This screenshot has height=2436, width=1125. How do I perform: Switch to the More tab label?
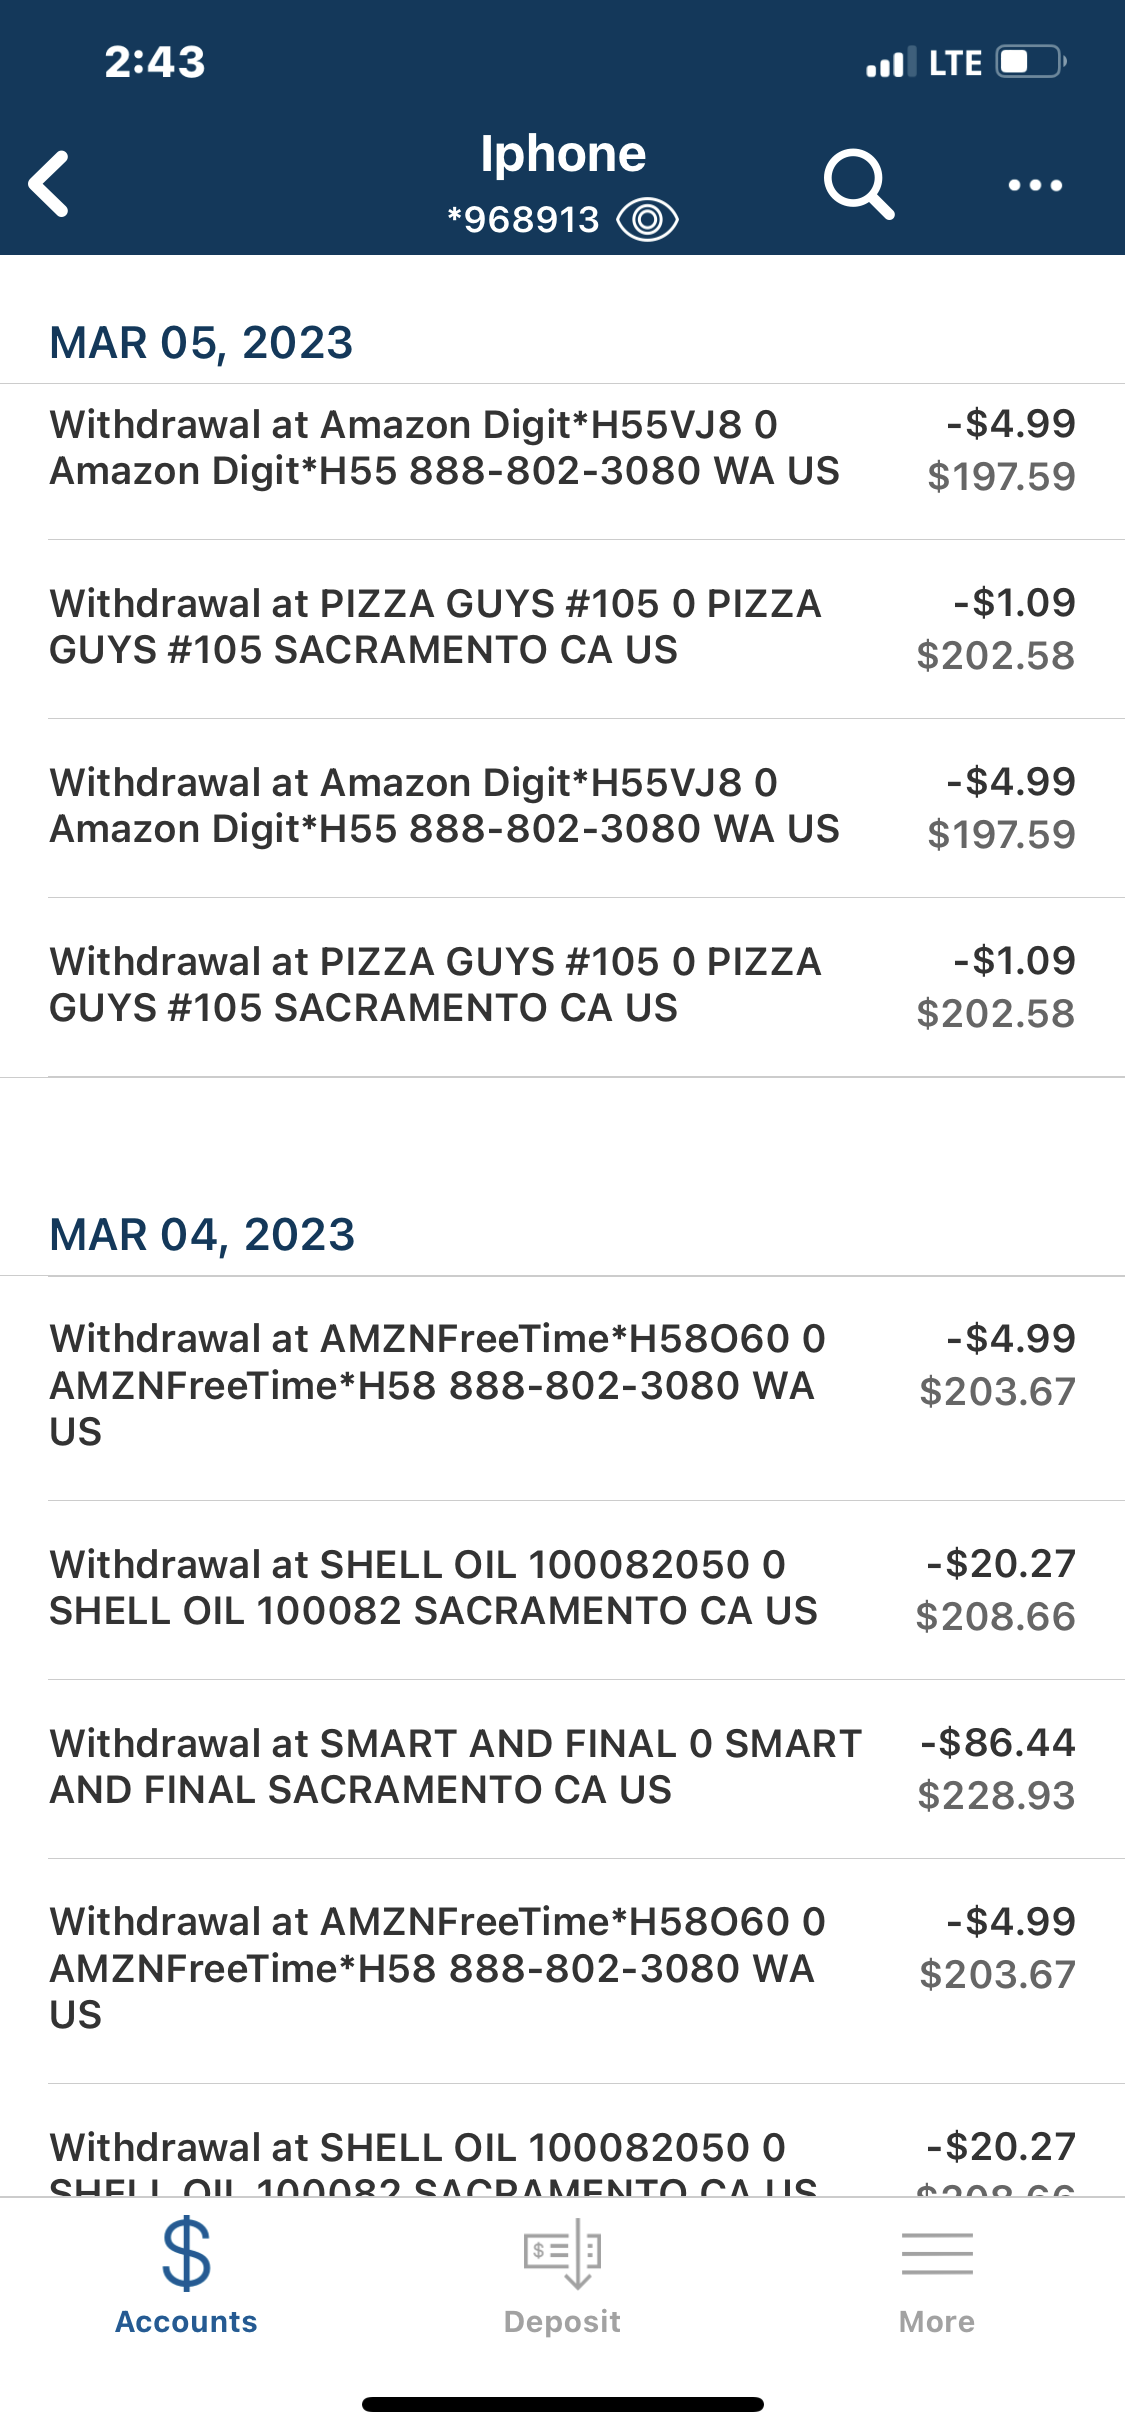coord(937,2322)
